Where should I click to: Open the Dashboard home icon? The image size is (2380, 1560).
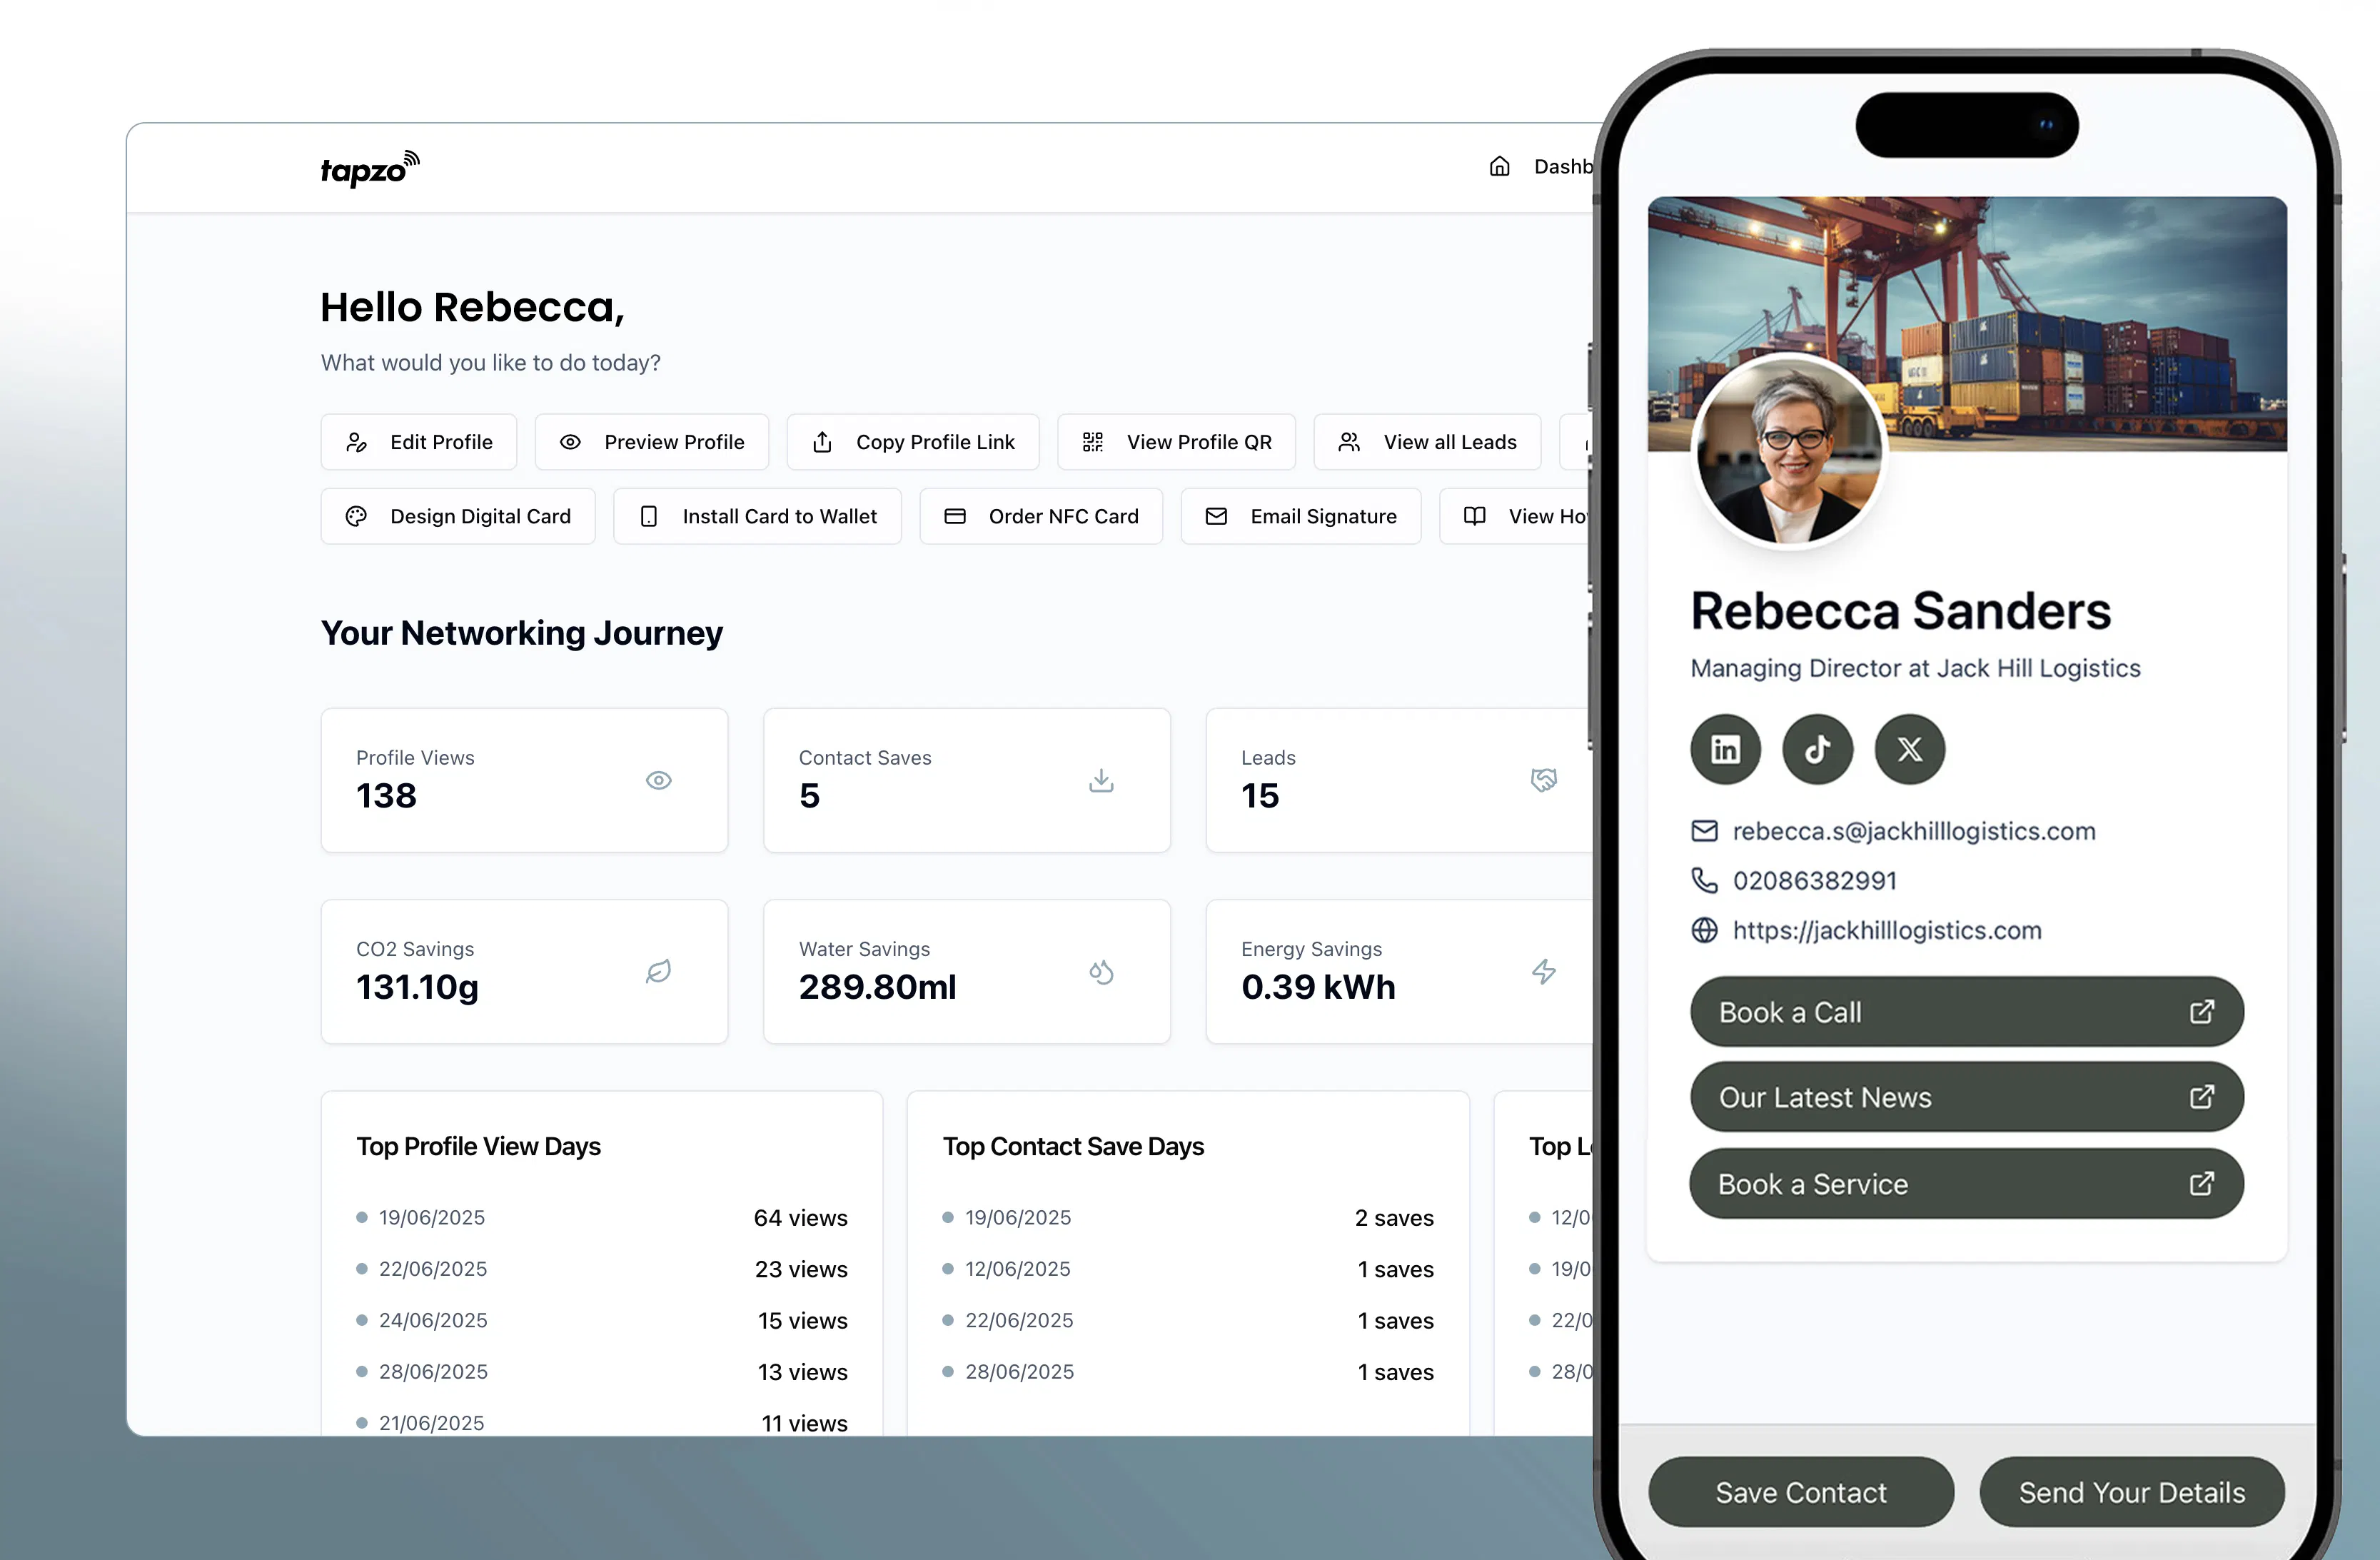[1499, 166]
